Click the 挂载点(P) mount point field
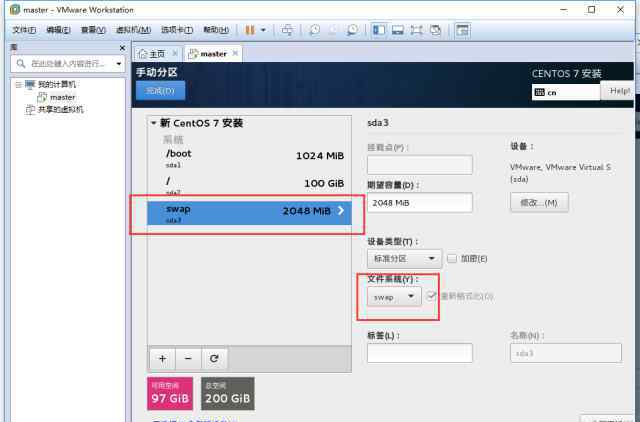 [420, 165]
